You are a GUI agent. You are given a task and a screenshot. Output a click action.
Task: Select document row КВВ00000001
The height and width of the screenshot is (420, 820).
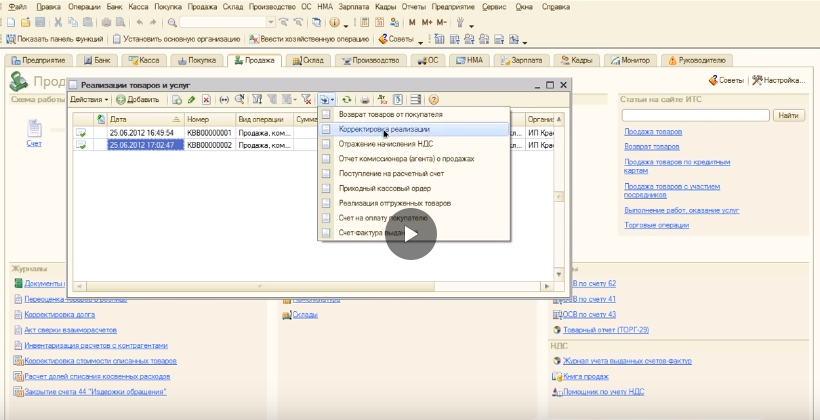pyautogui.click(x=209, y=132)
